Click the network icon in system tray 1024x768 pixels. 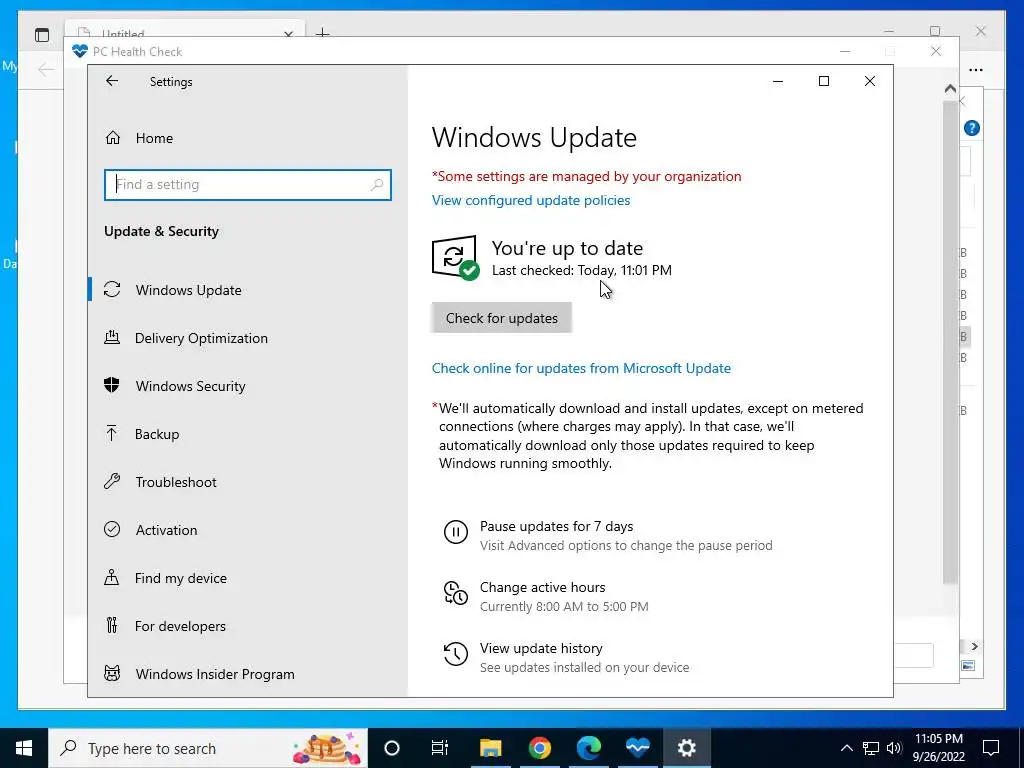[871, 748]
